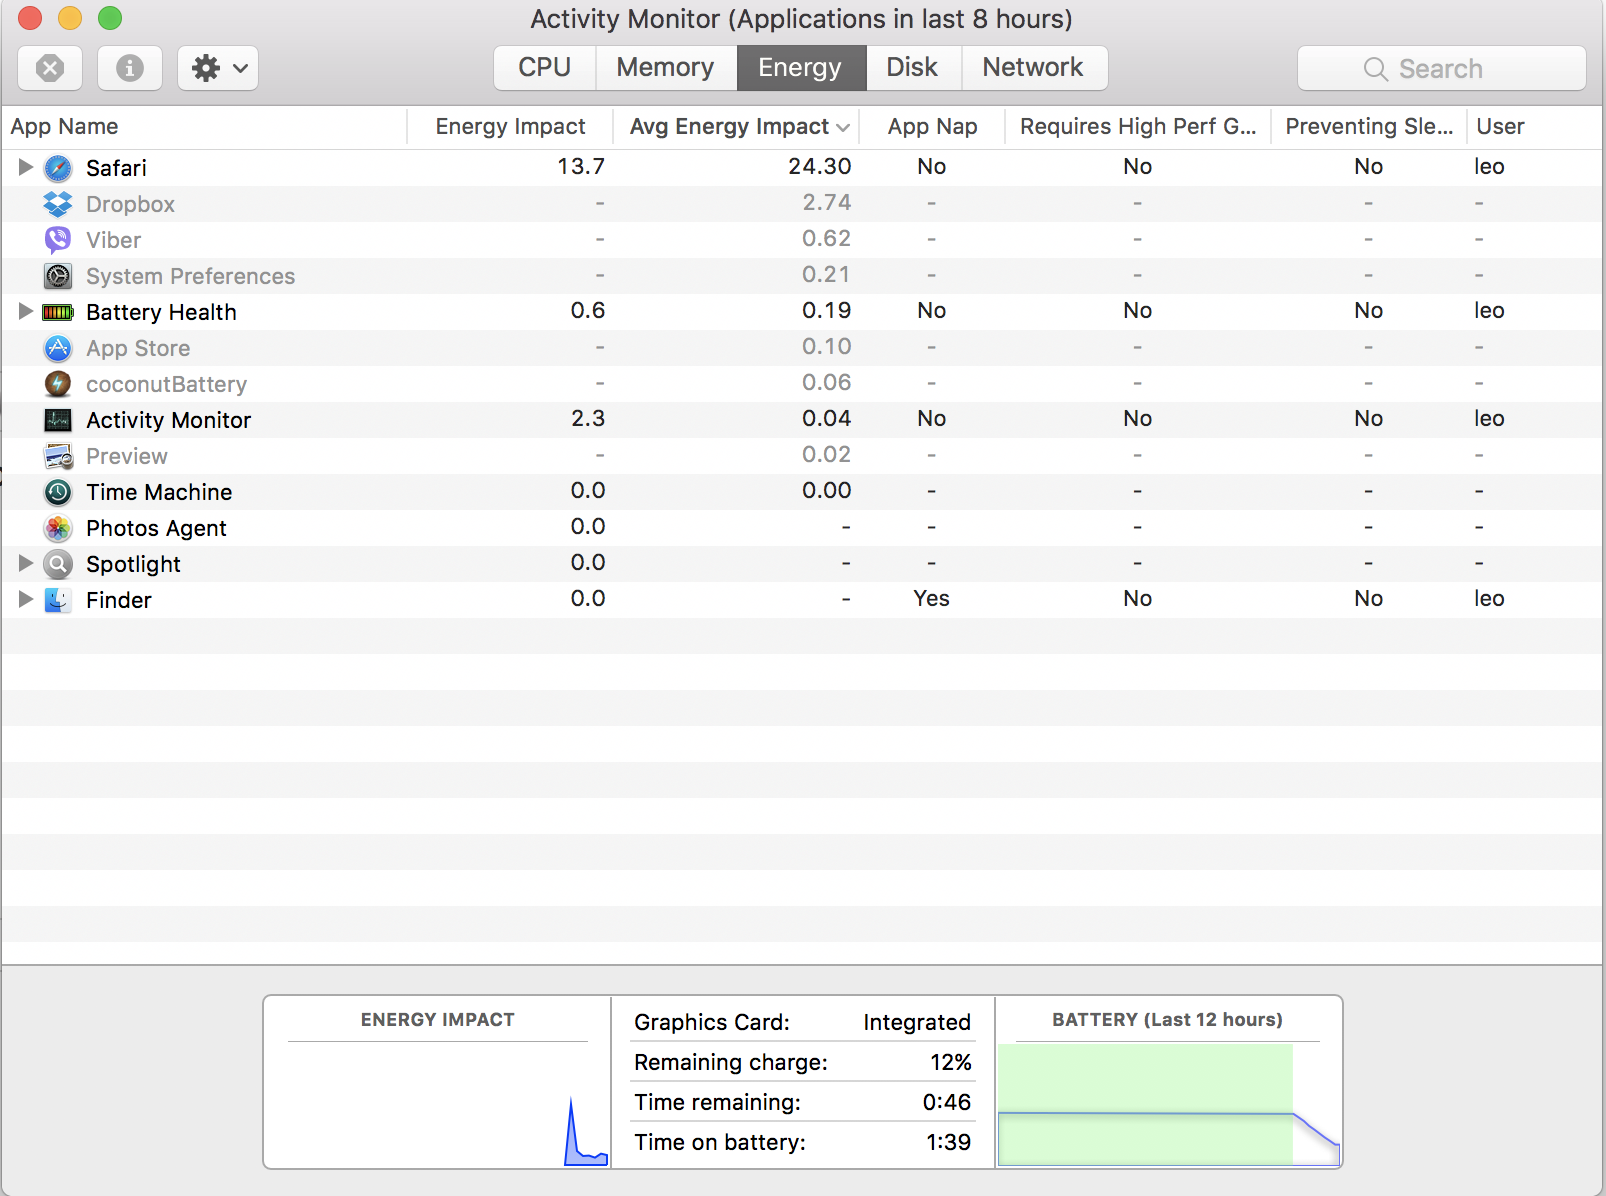Click the Graphics Card Integrated value
This screenshot has width=1606, height=1196.
[x=917, y=1022]
